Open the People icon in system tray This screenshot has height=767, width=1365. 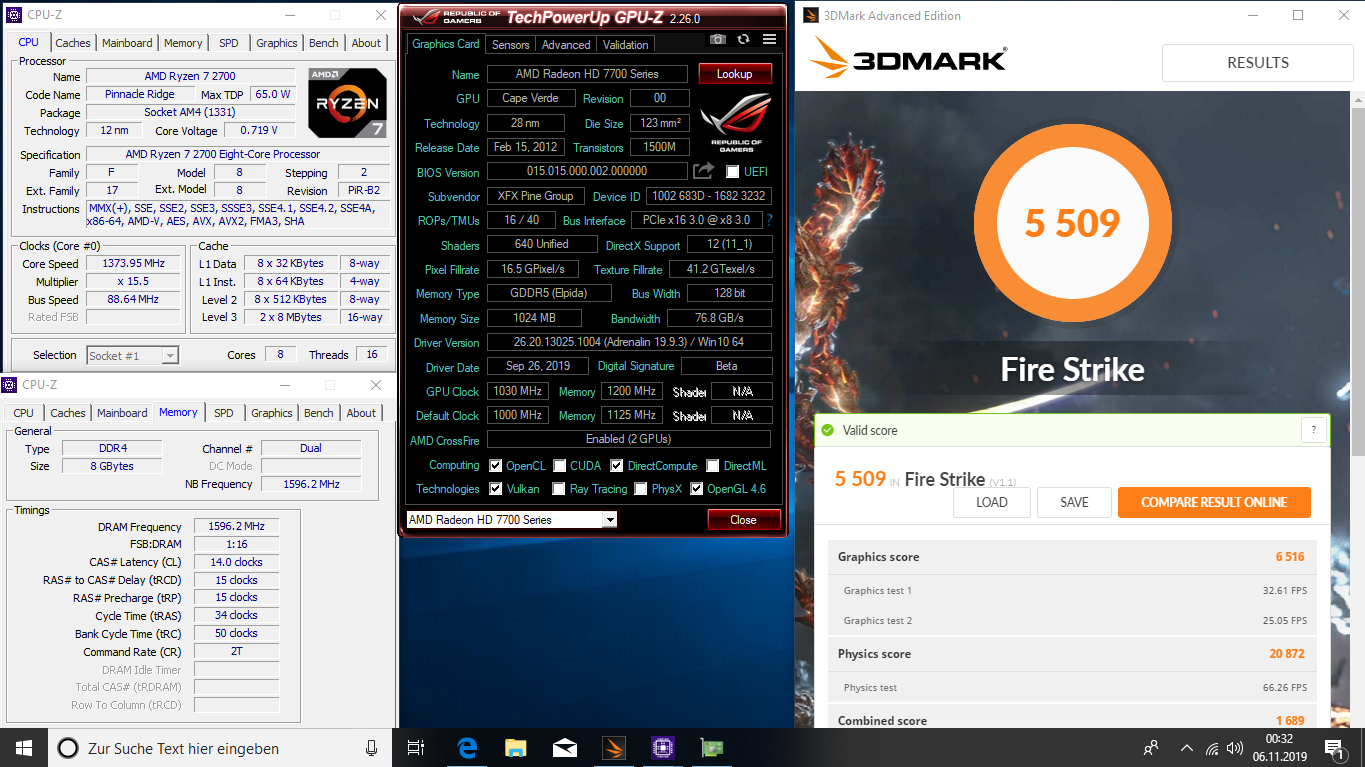pos(1151,747)
